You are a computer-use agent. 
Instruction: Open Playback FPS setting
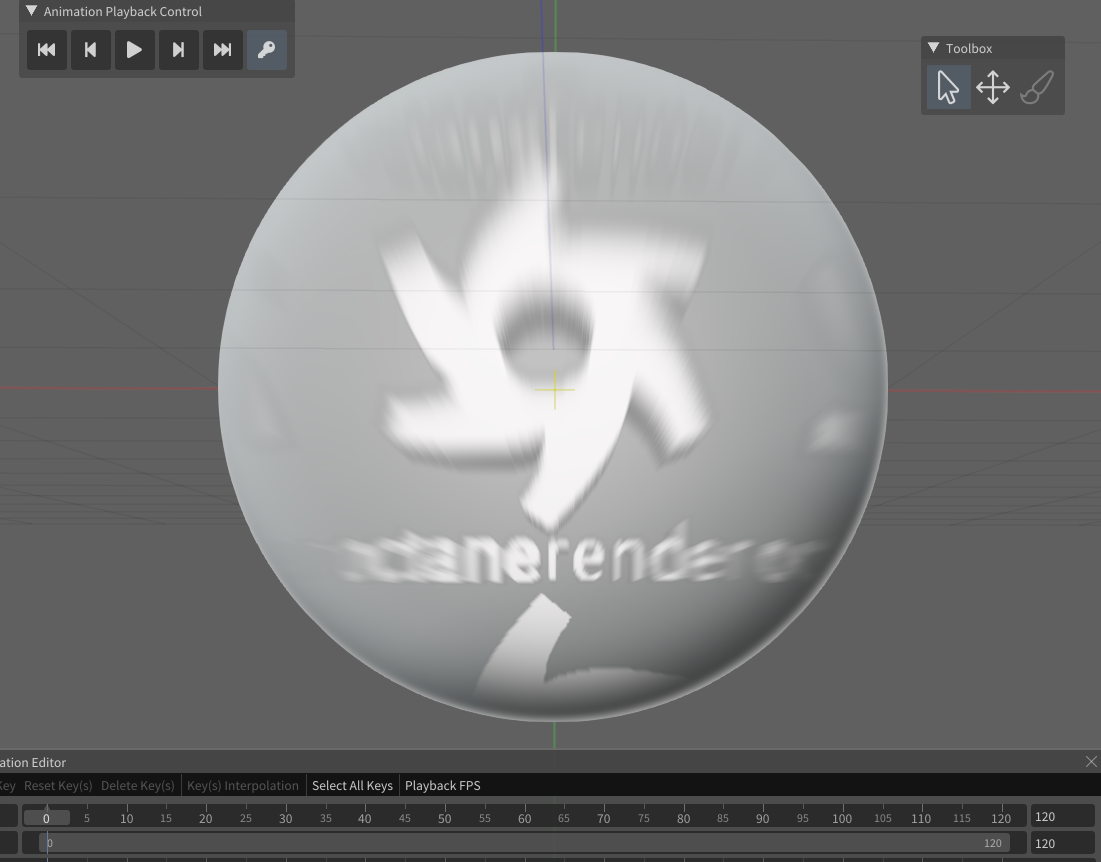(x=443, y=785)
